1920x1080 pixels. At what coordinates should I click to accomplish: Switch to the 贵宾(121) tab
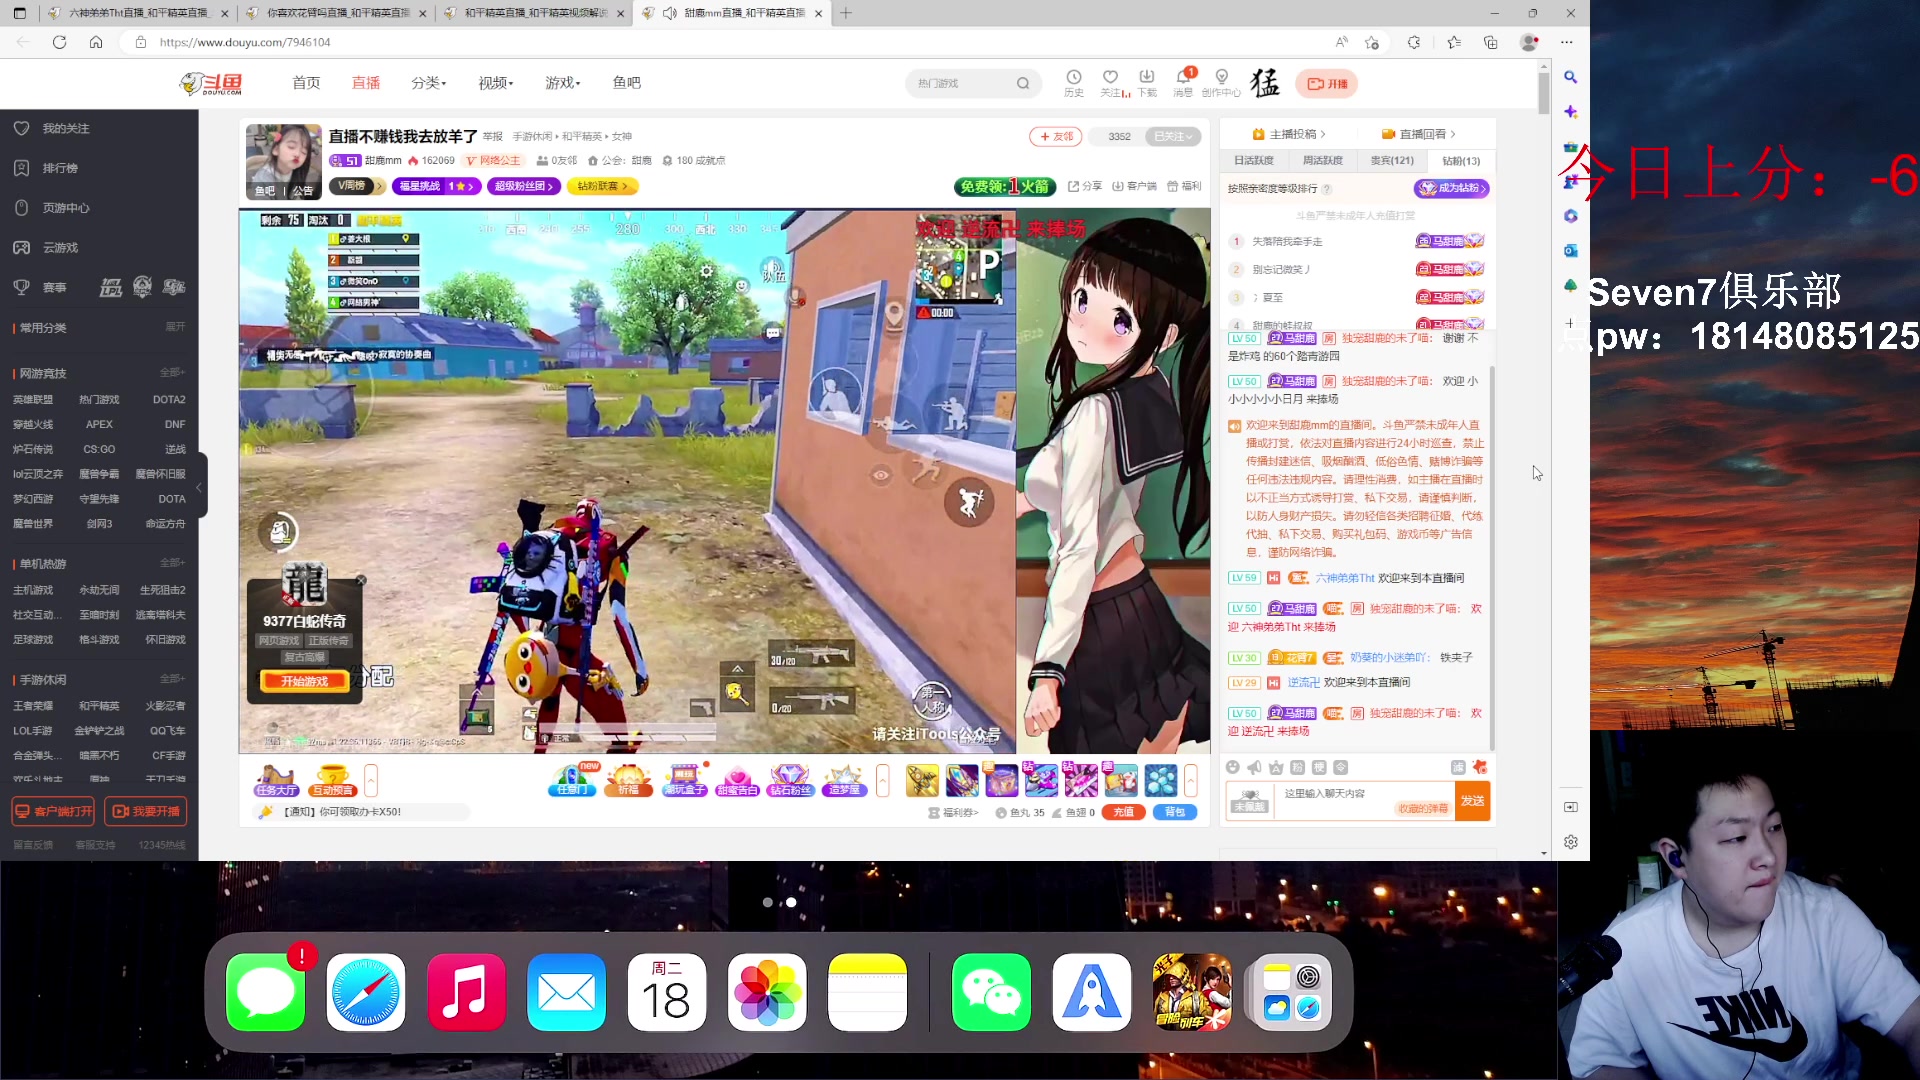(x=1391, y=160)
